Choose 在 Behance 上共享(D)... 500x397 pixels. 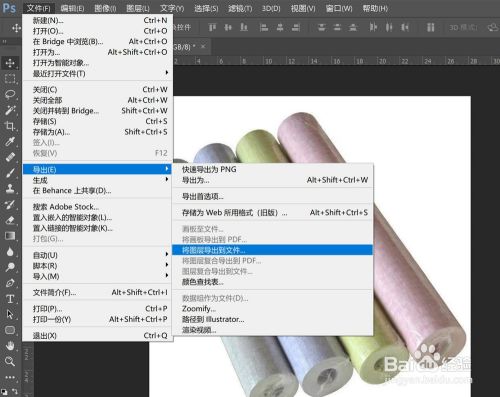tap(98, 191)
